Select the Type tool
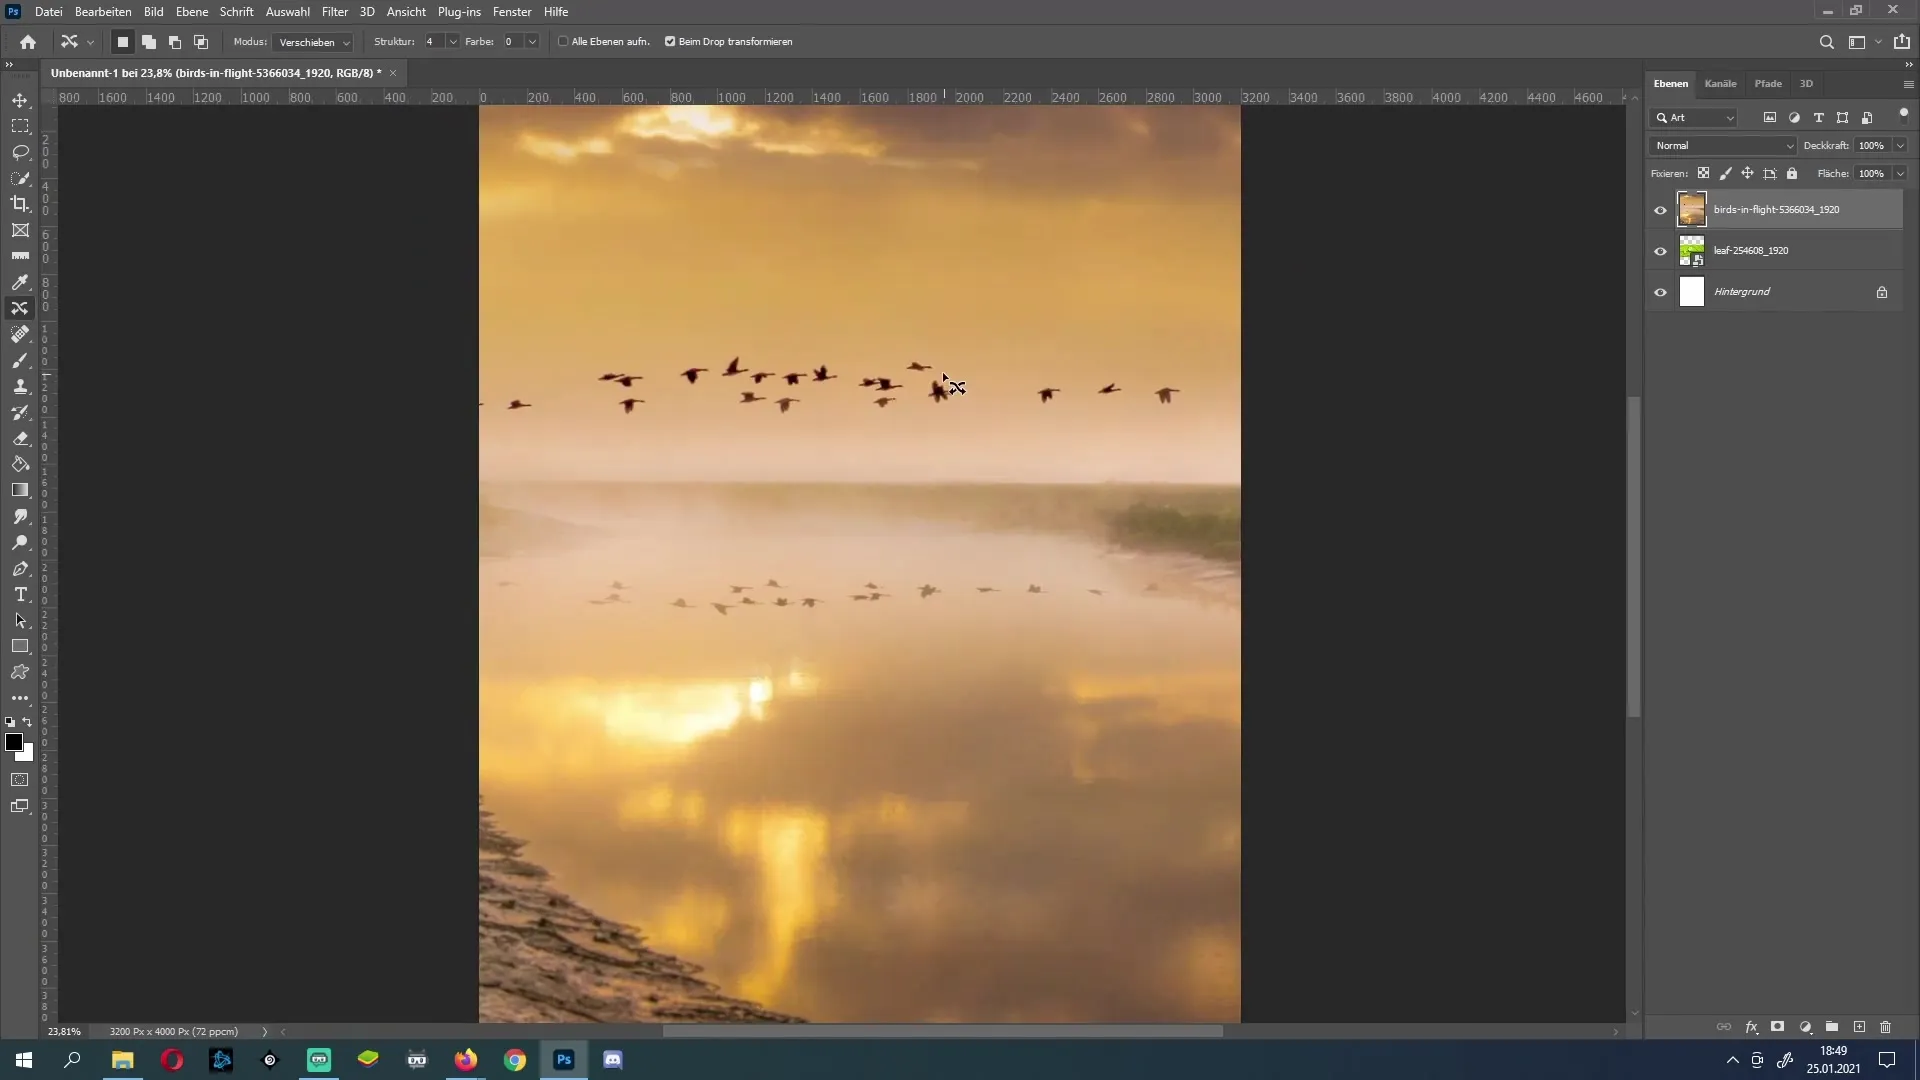Image resolution: width=1920 pixels, height=1080 pixels. click(x=20, y=595)
